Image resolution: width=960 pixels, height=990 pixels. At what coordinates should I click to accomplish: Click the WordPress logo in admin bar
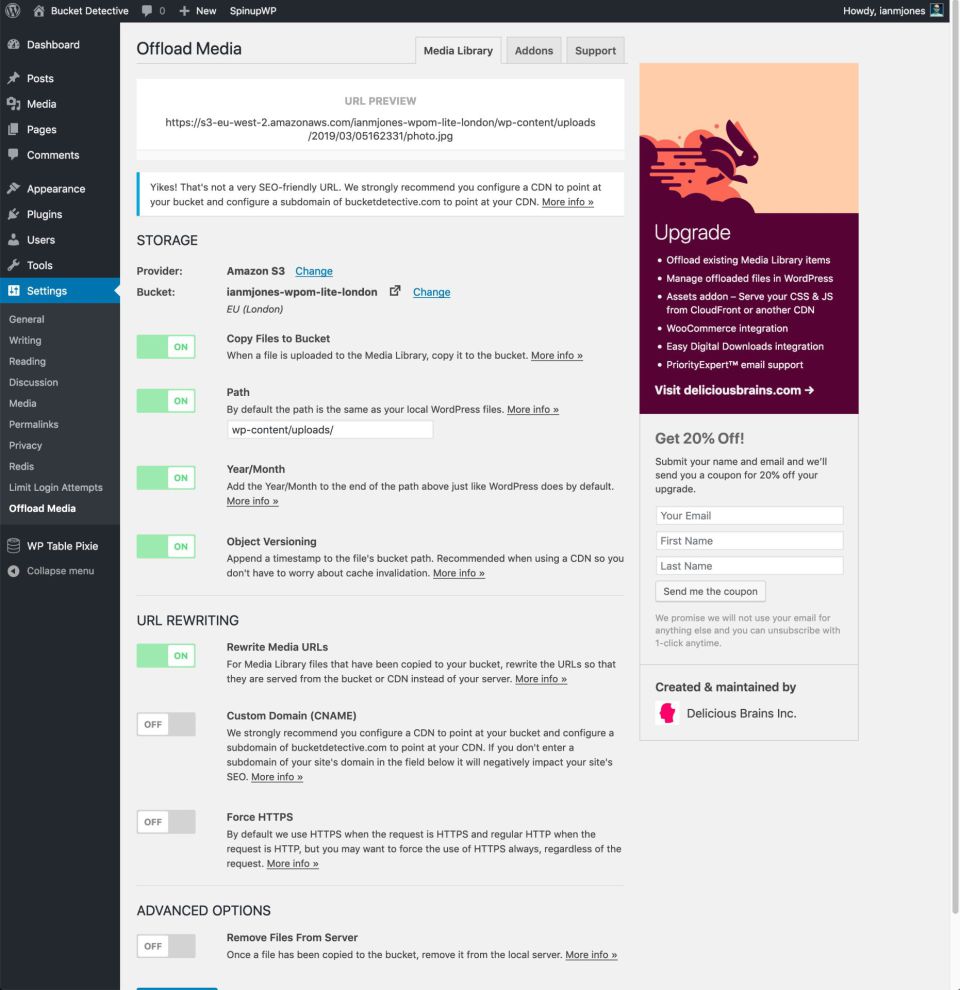(13, 11)
